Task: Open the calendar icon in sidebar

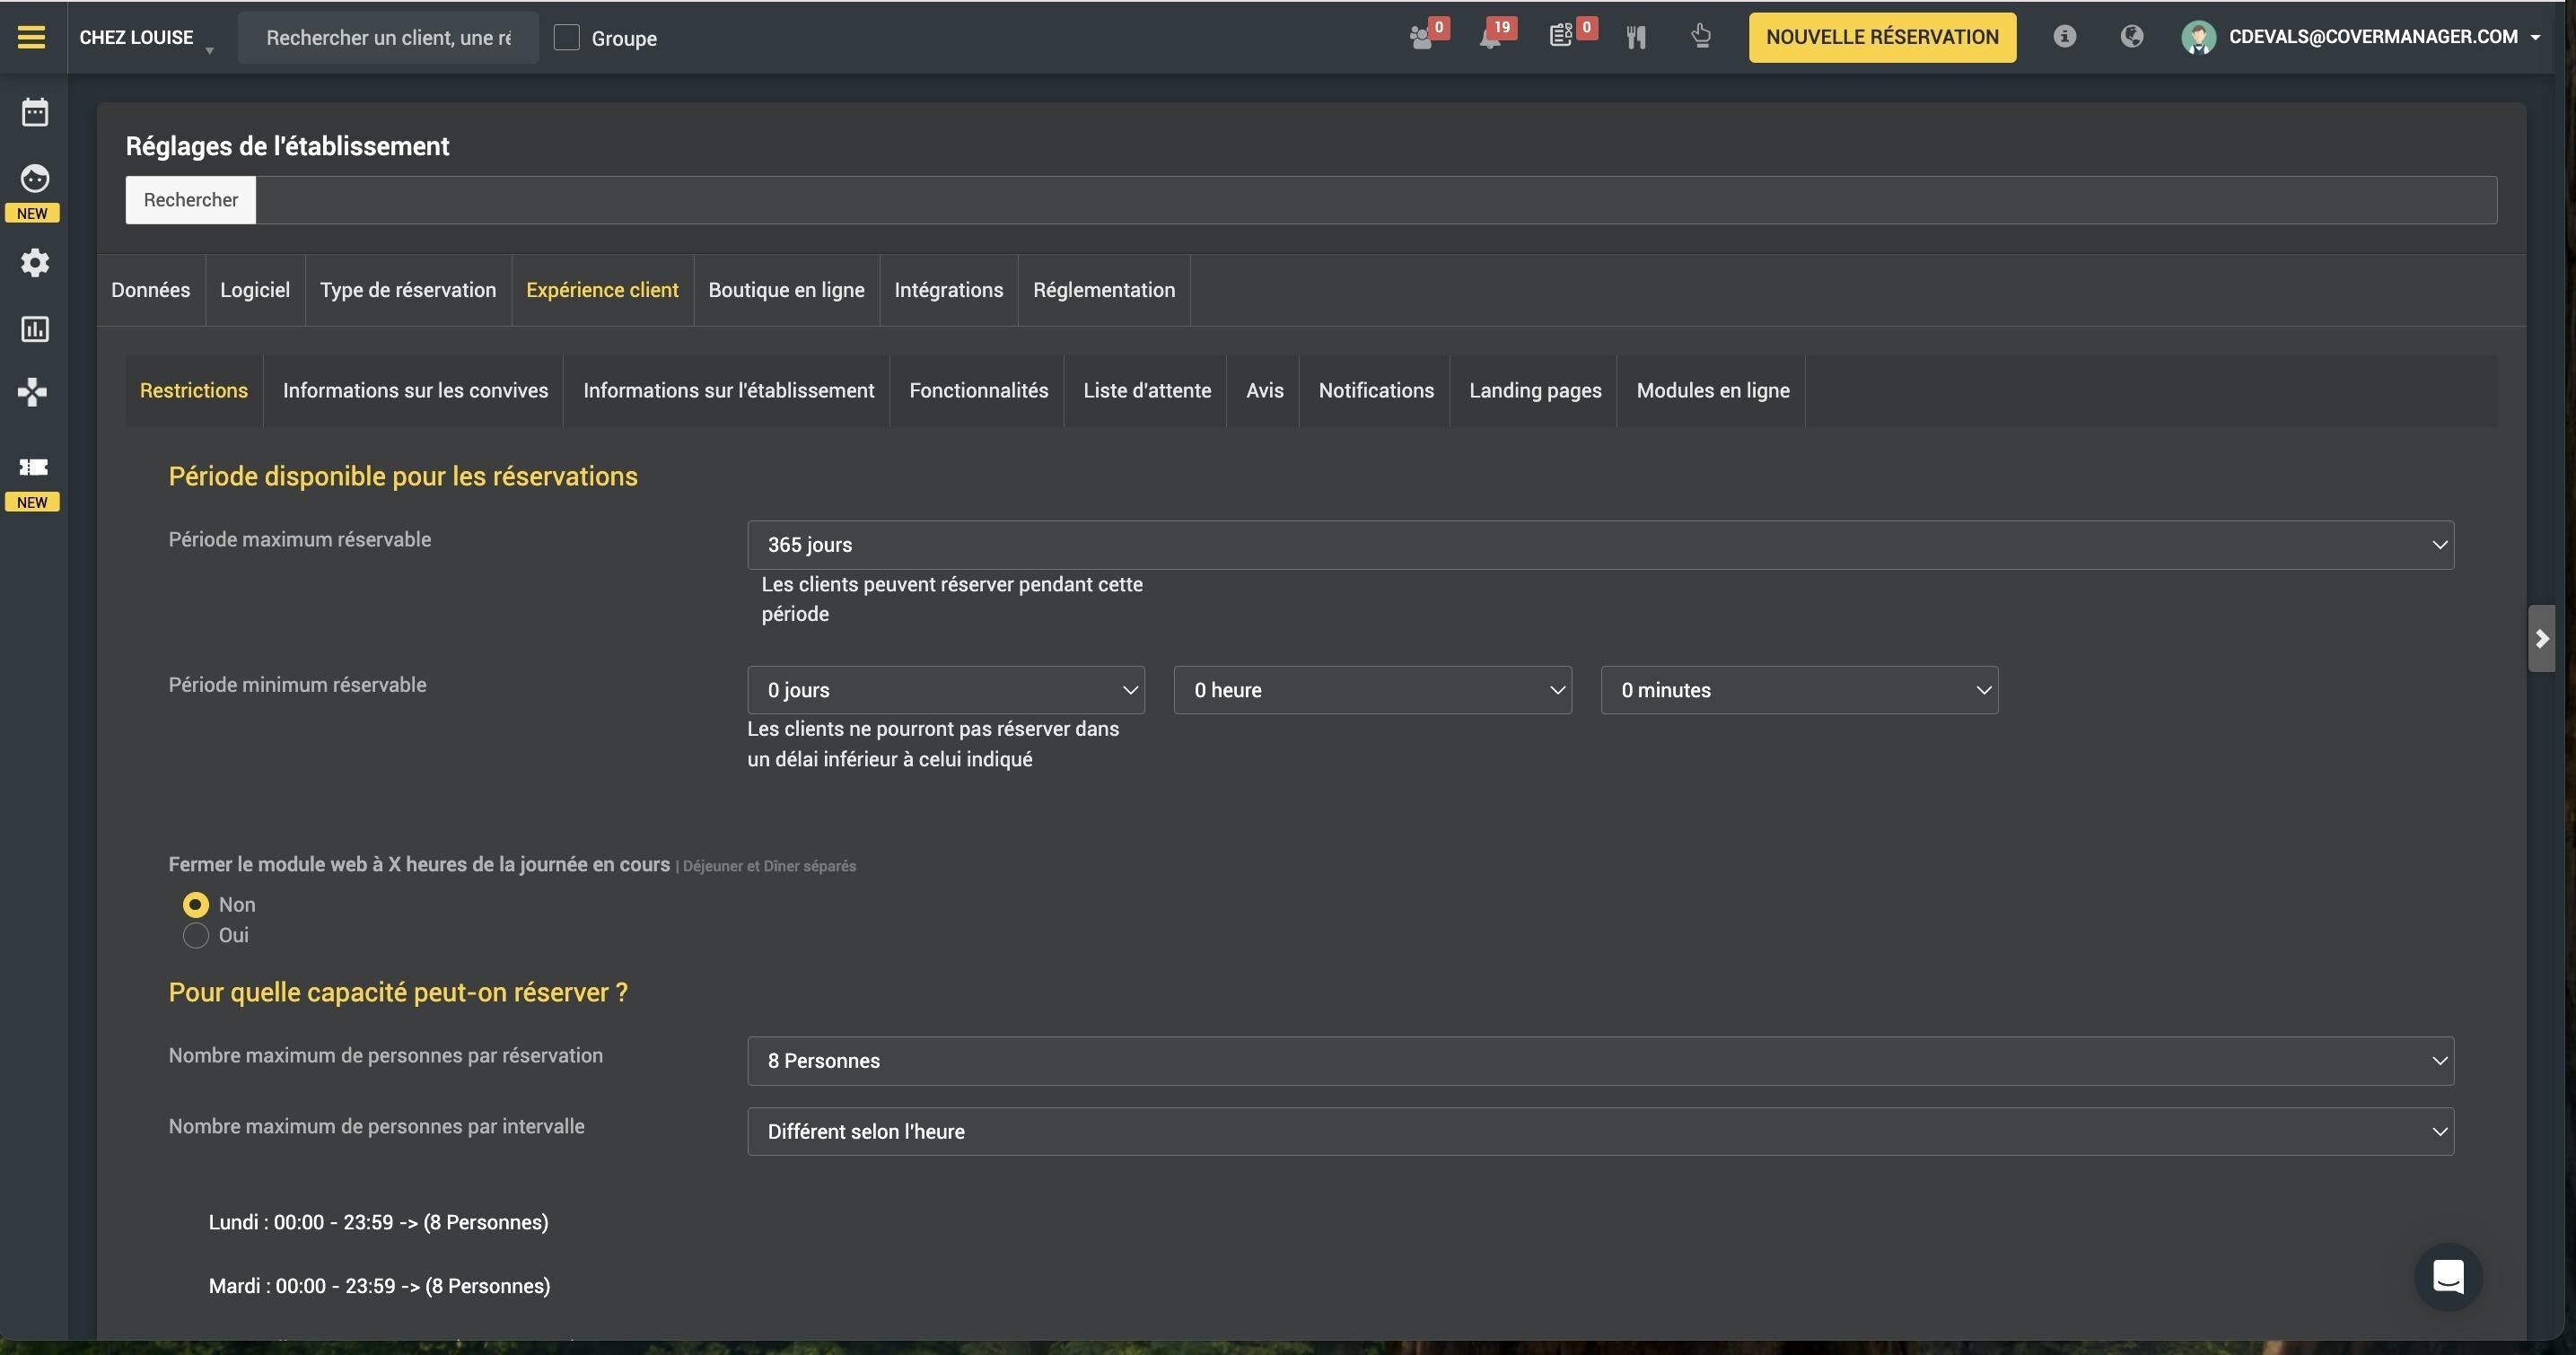Action: coord(35,112)
